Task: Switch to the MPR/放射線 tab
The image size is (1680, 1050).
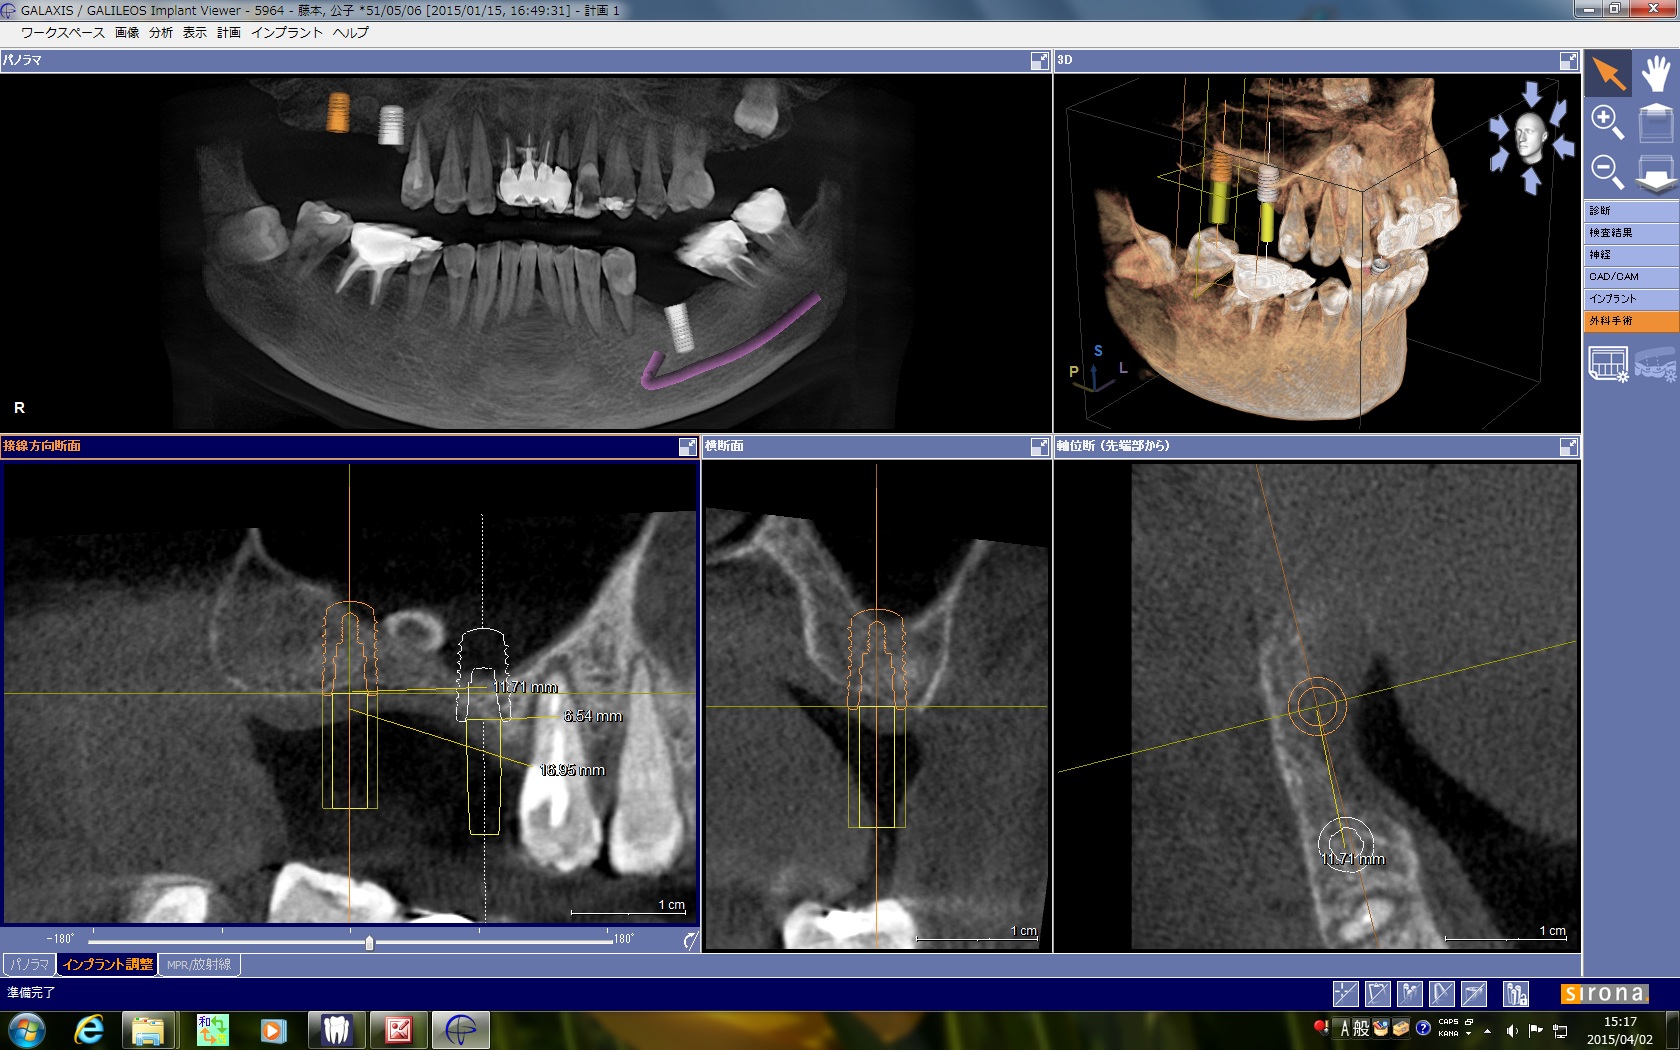Action: pos(198,965)
